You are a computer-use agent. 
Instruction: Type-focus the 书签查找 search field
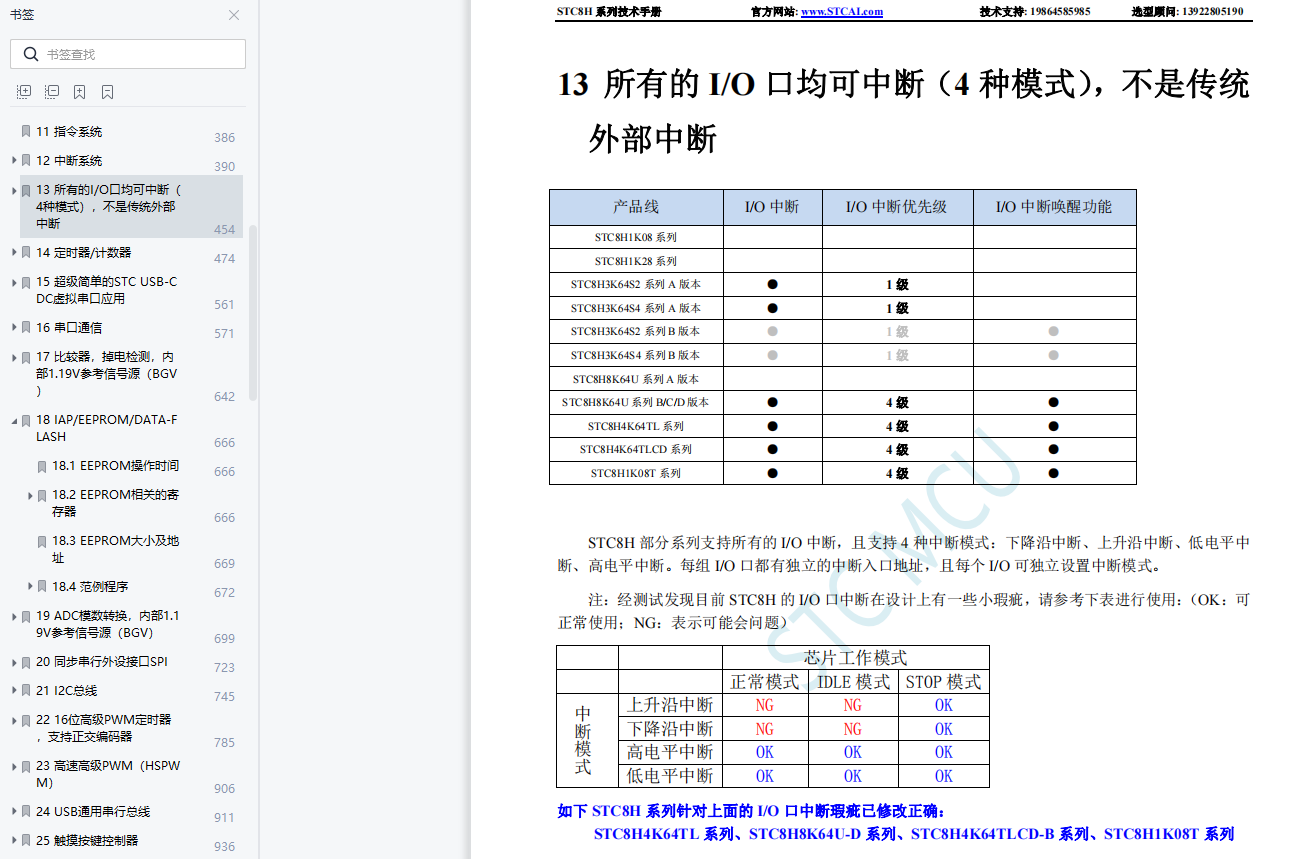(x=128, y=54)
